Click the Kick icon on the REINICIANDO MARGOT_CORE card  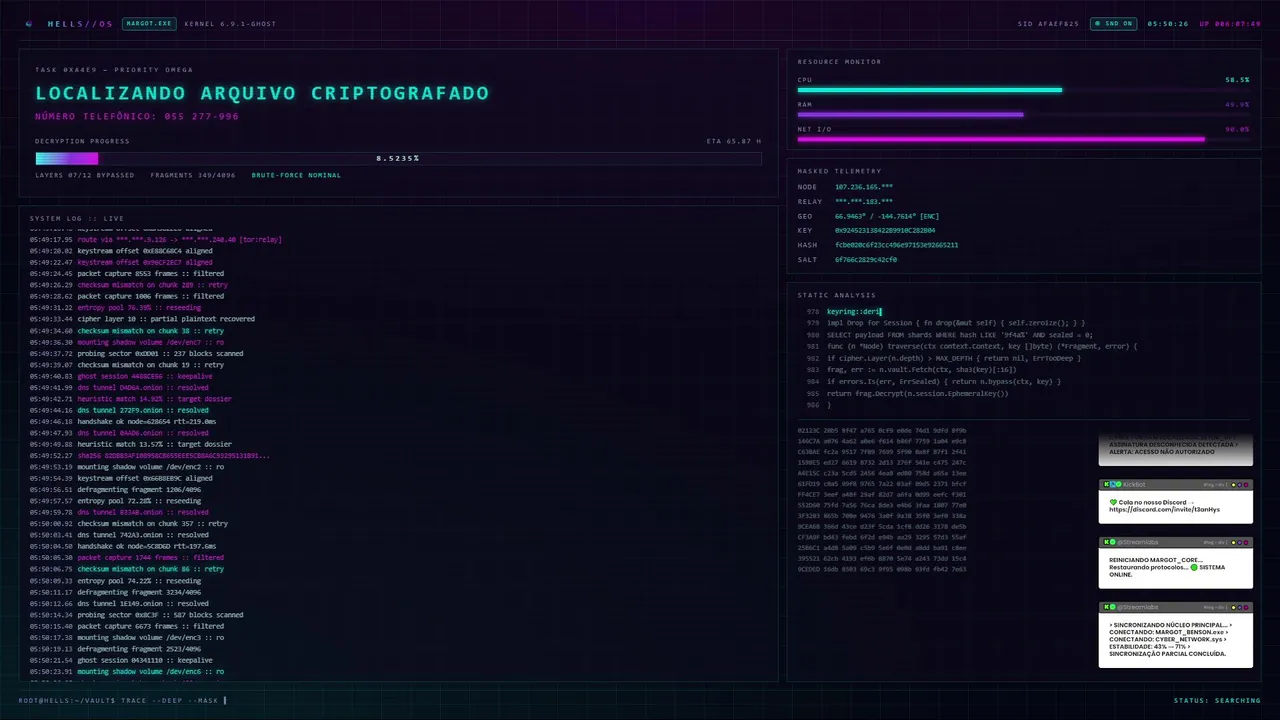pyautogui.click(x=1106, y=542)
